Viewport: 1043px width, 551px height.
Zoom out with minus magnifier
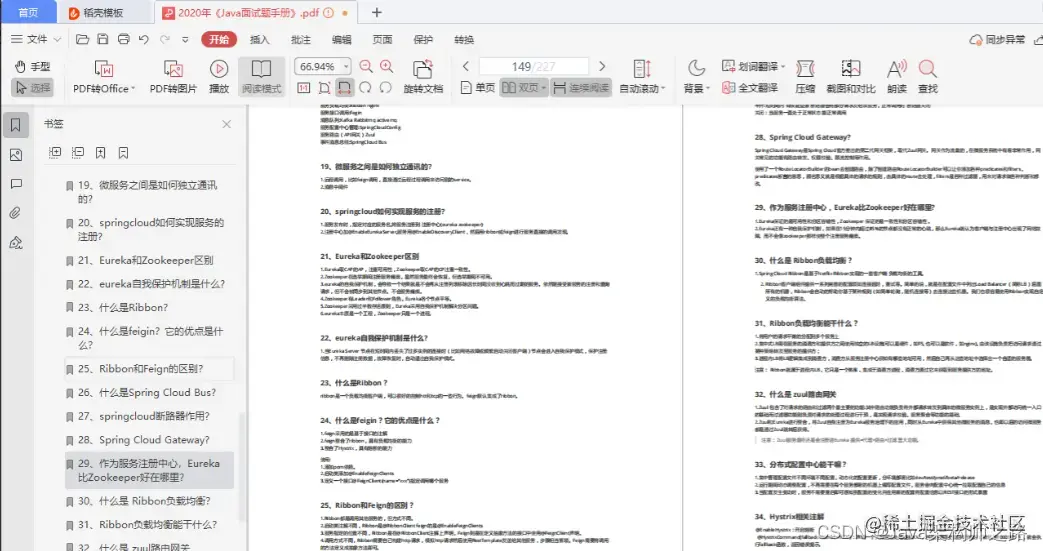click(366, 67)
